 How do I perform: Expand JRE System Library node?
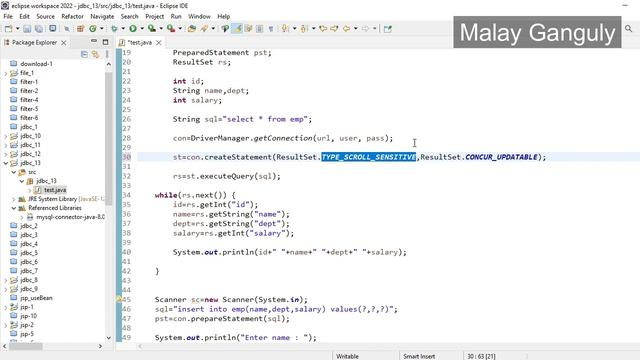[x=14, y=199]
